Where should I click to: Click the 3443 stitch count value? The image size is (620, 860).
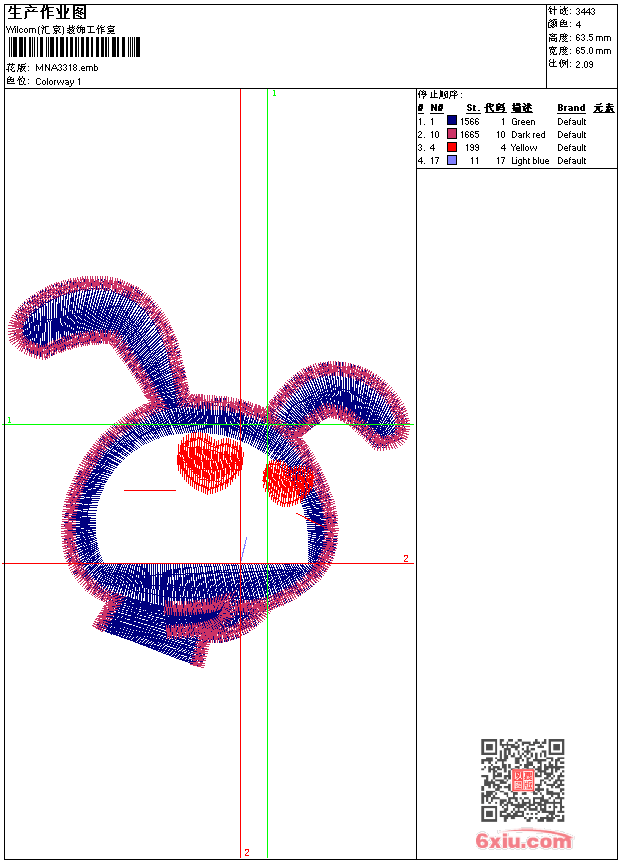pyautogui.click(x=585, y=12)
